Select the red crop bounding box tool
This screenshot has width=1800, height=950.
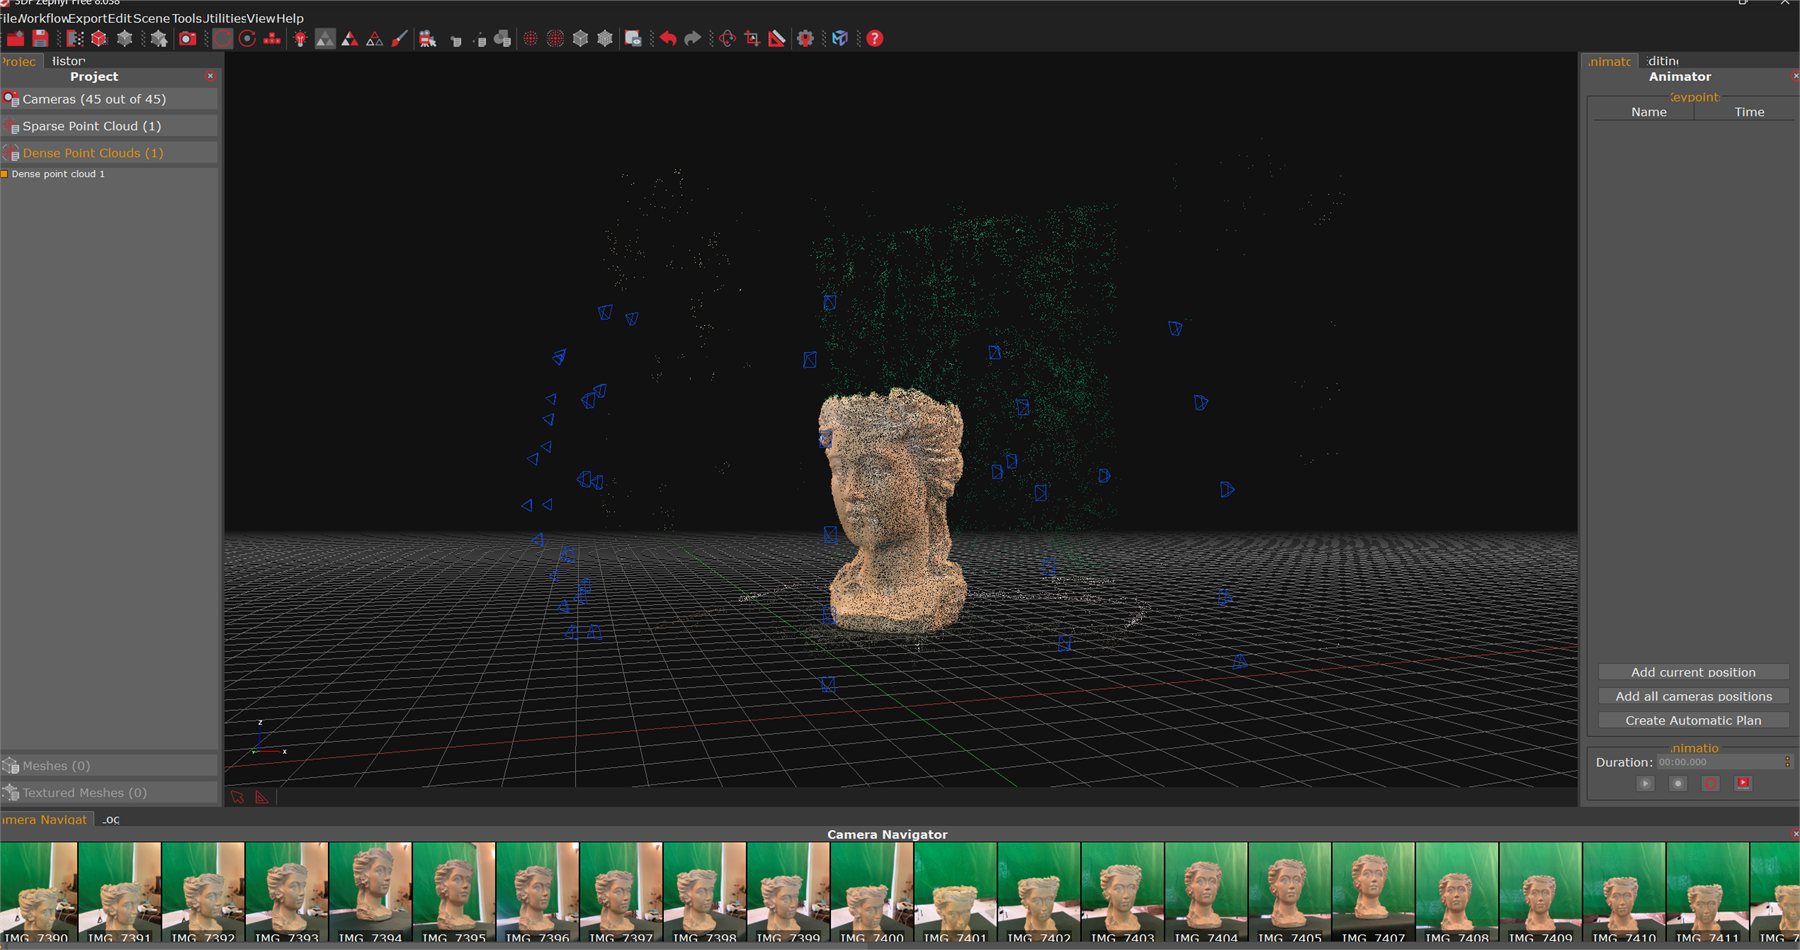pyautogui.click(x=752, y=38)
